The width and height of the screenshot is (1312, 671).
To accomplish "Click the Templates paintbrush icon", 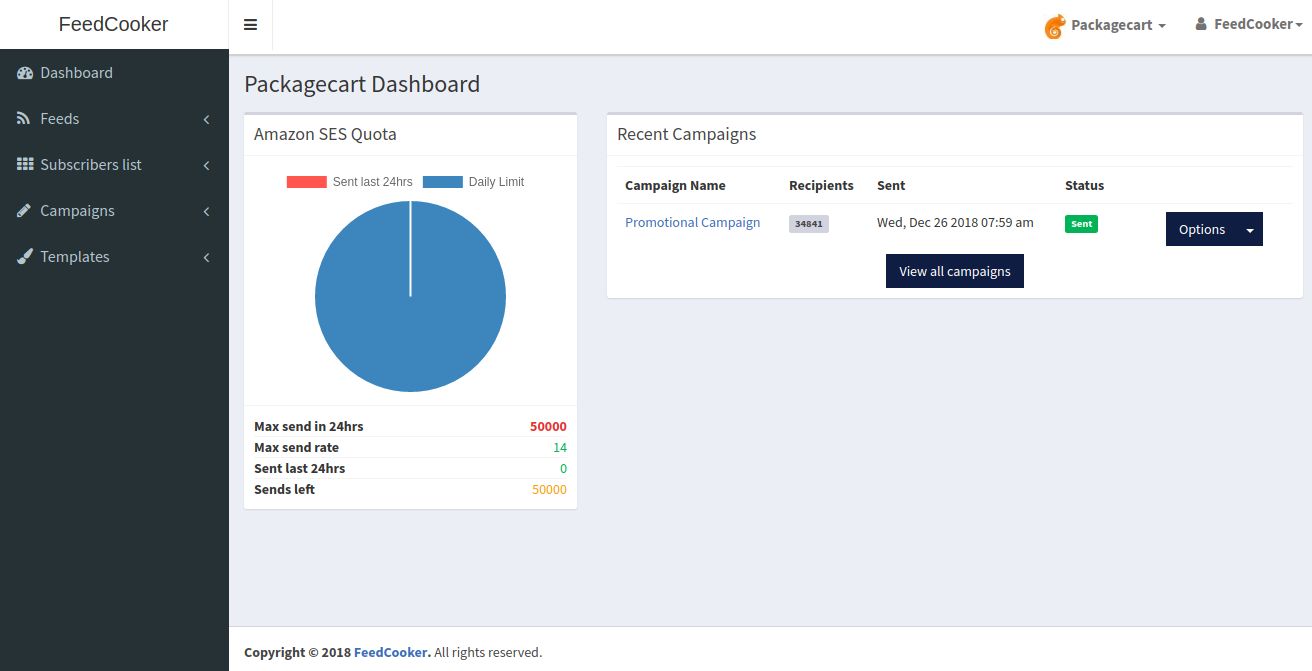I will click(25, 257).
